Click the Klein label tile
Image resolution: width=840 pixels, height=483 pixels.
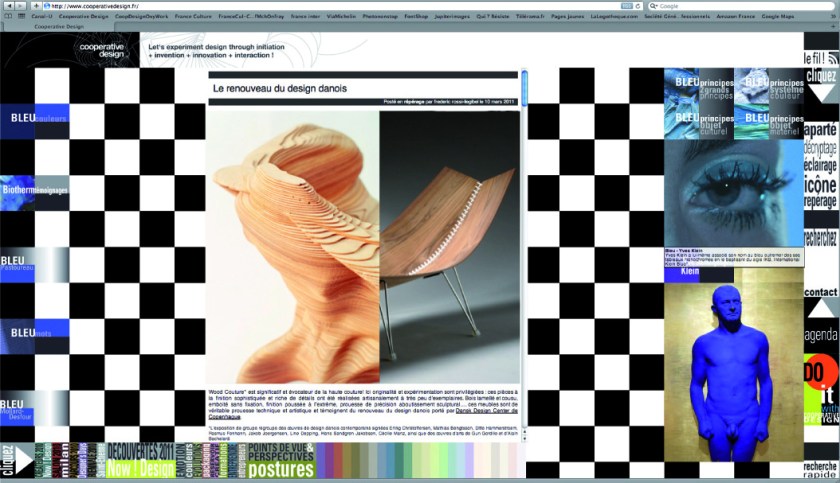tap(699, 274)
